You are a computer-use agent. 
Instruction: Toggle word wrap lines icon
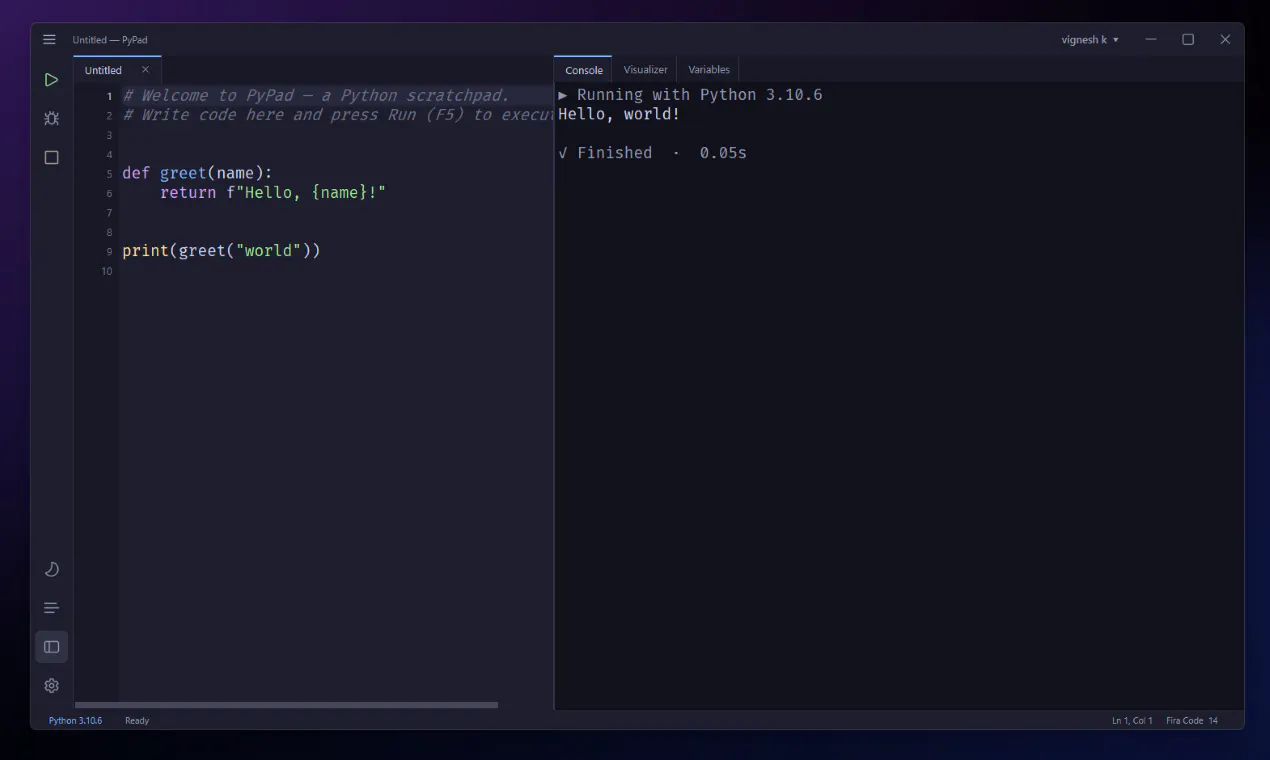click(x=52, y=608)
